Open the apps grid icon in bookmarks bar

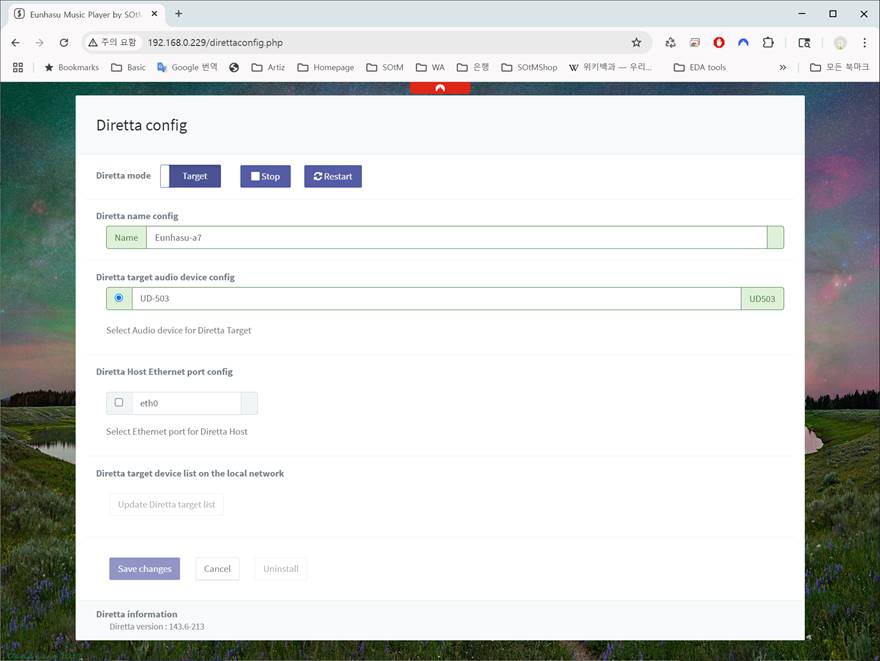point(17,67)
